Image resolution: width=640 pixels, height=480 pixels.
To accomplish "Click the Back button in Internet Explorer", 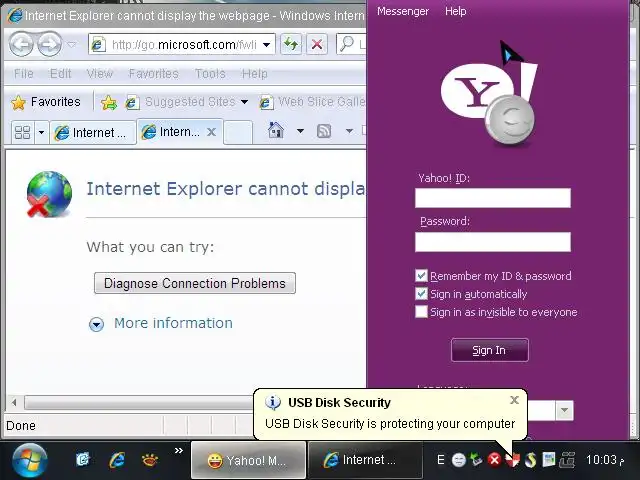I will (21, 44).
